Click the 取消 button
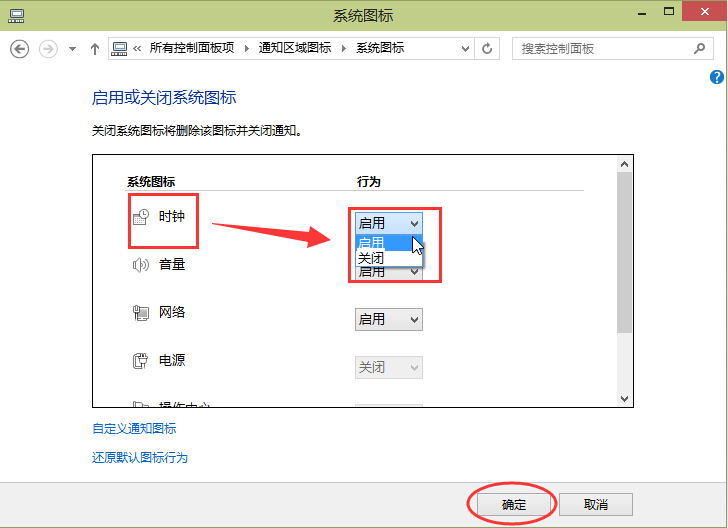The height and width of the screenshot is (528, 728). (595, 504)
